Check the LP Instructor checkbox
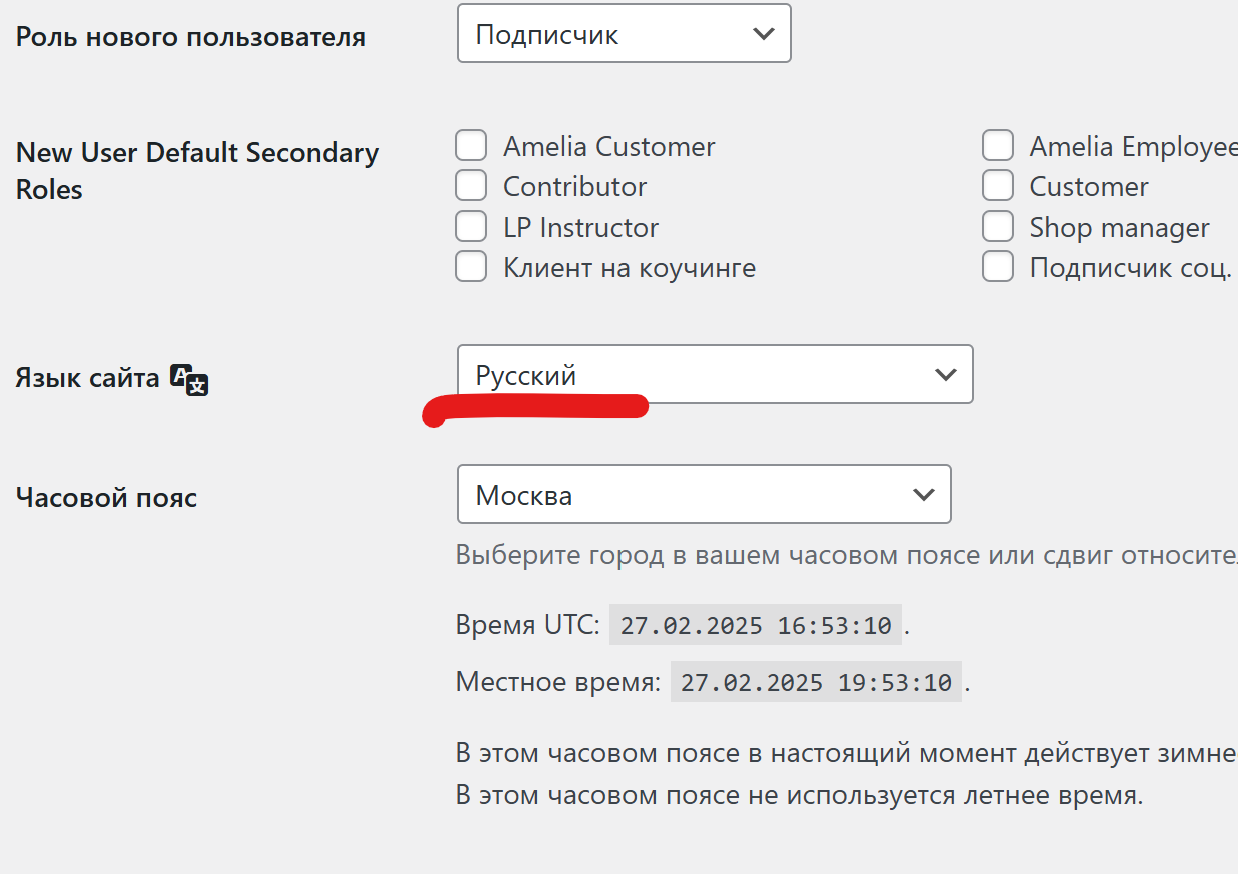 [471, 227]
